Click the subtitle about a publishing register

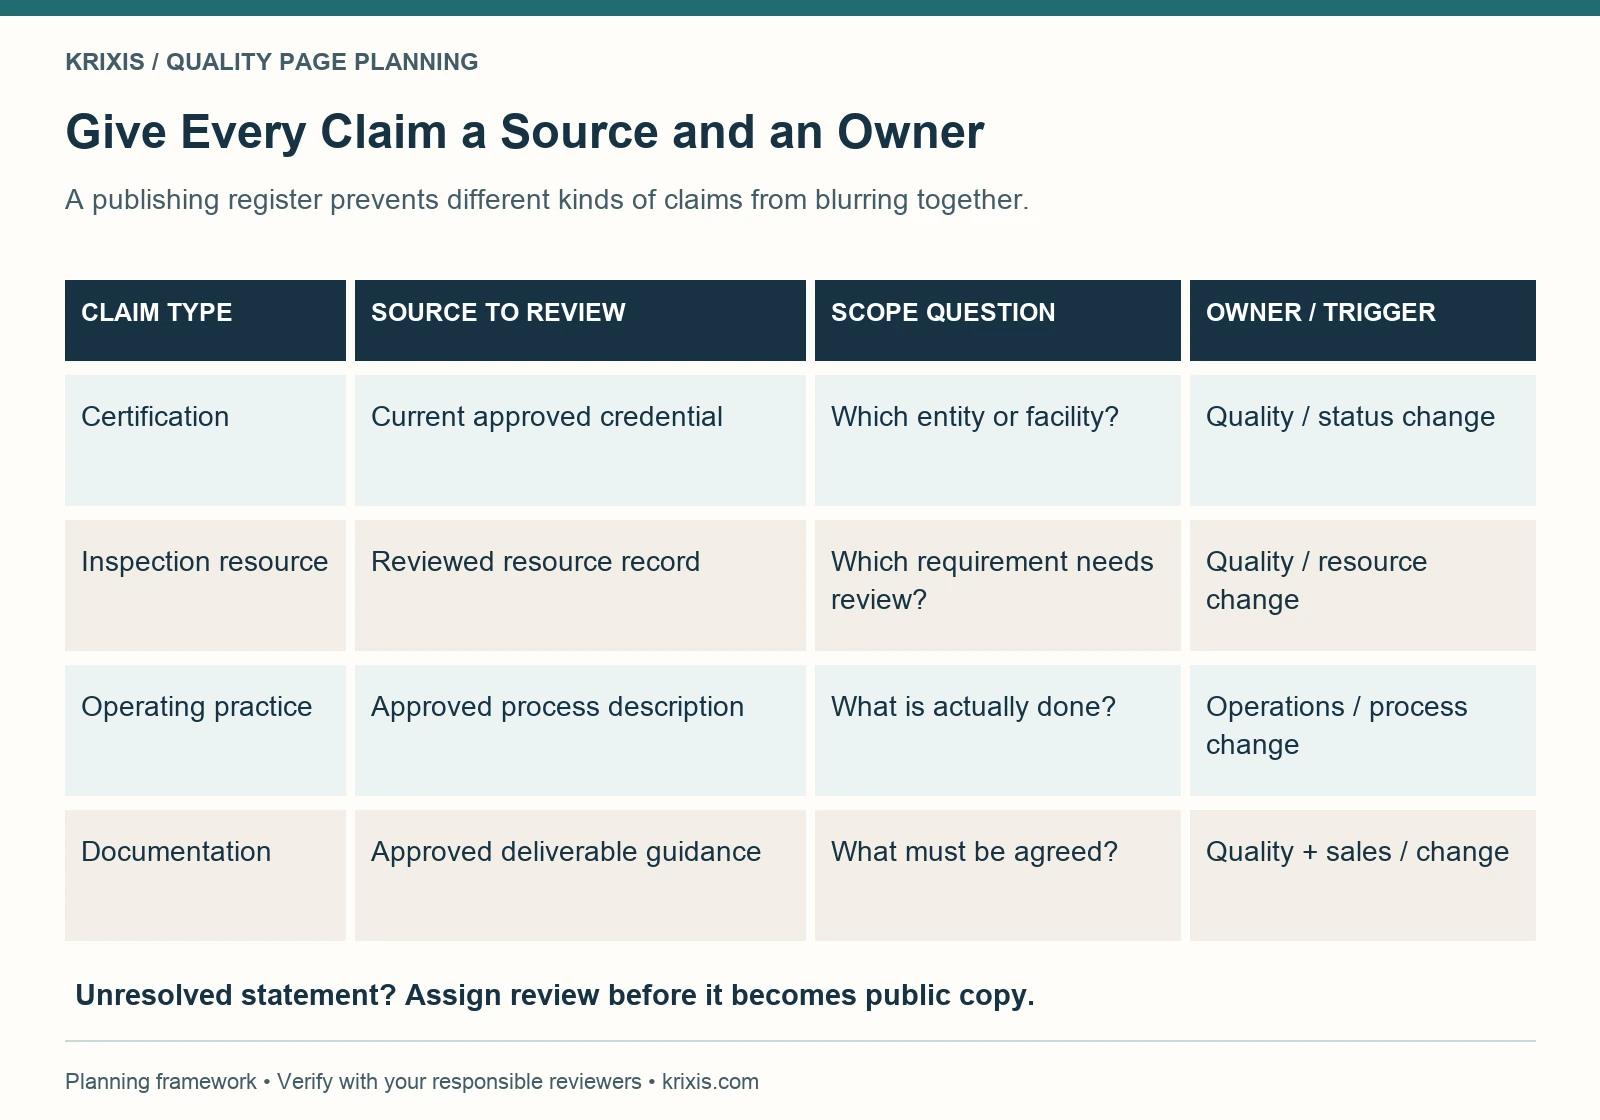coord(547,200)
